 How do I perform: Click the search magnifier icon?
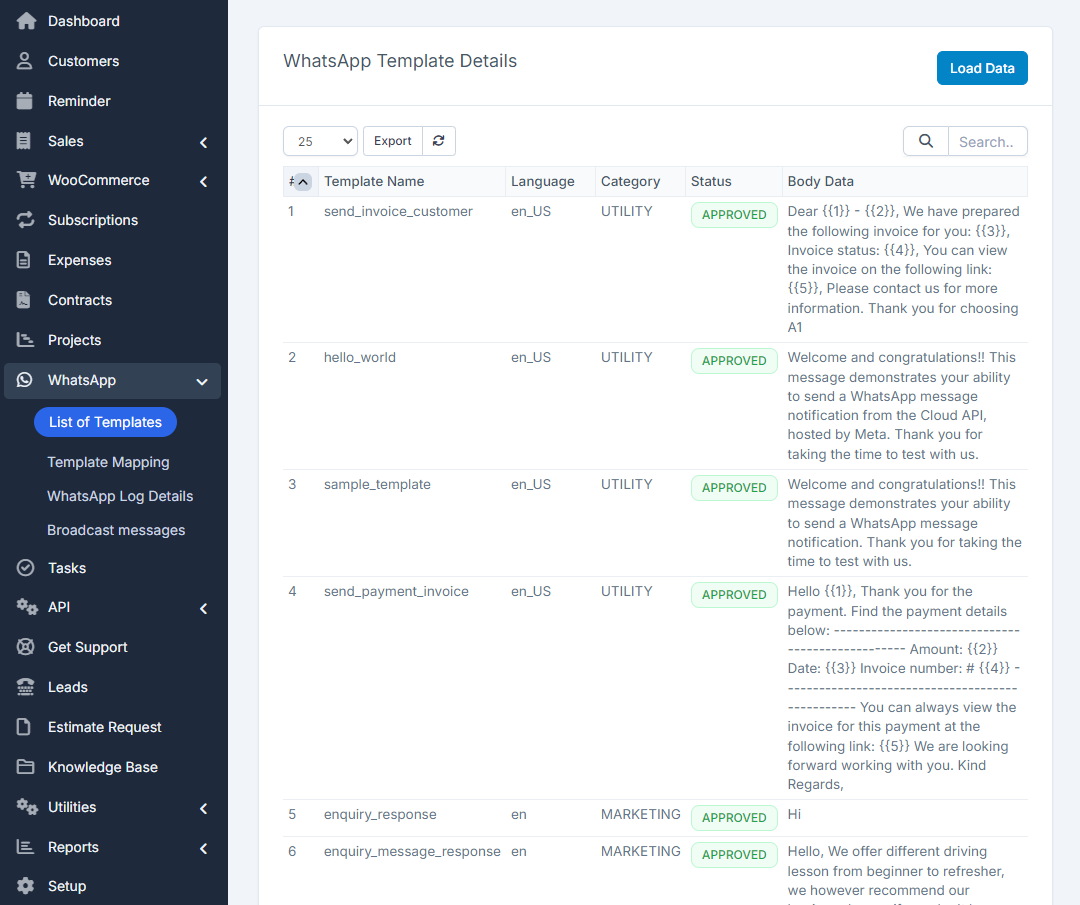point(924,141)
